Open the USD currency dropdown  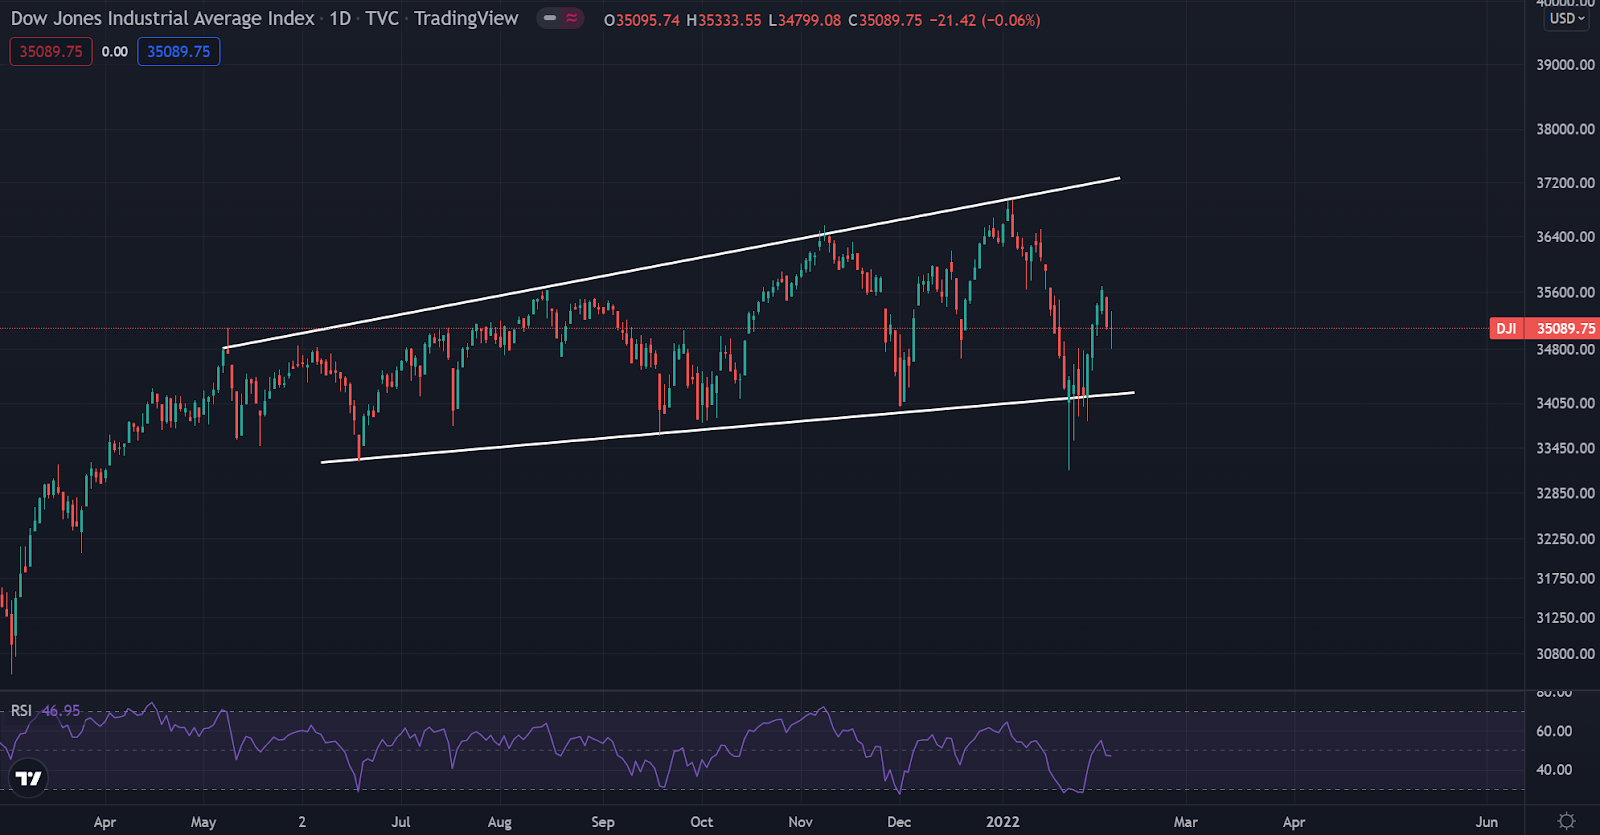click(x=1567, y=19)
